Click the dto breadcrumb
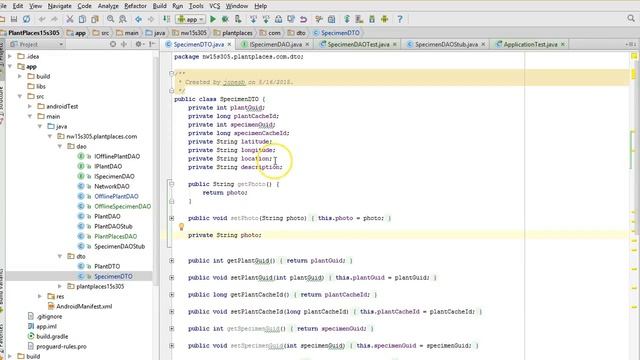Viewport: 640px width, 360px height. pos(297,33)
